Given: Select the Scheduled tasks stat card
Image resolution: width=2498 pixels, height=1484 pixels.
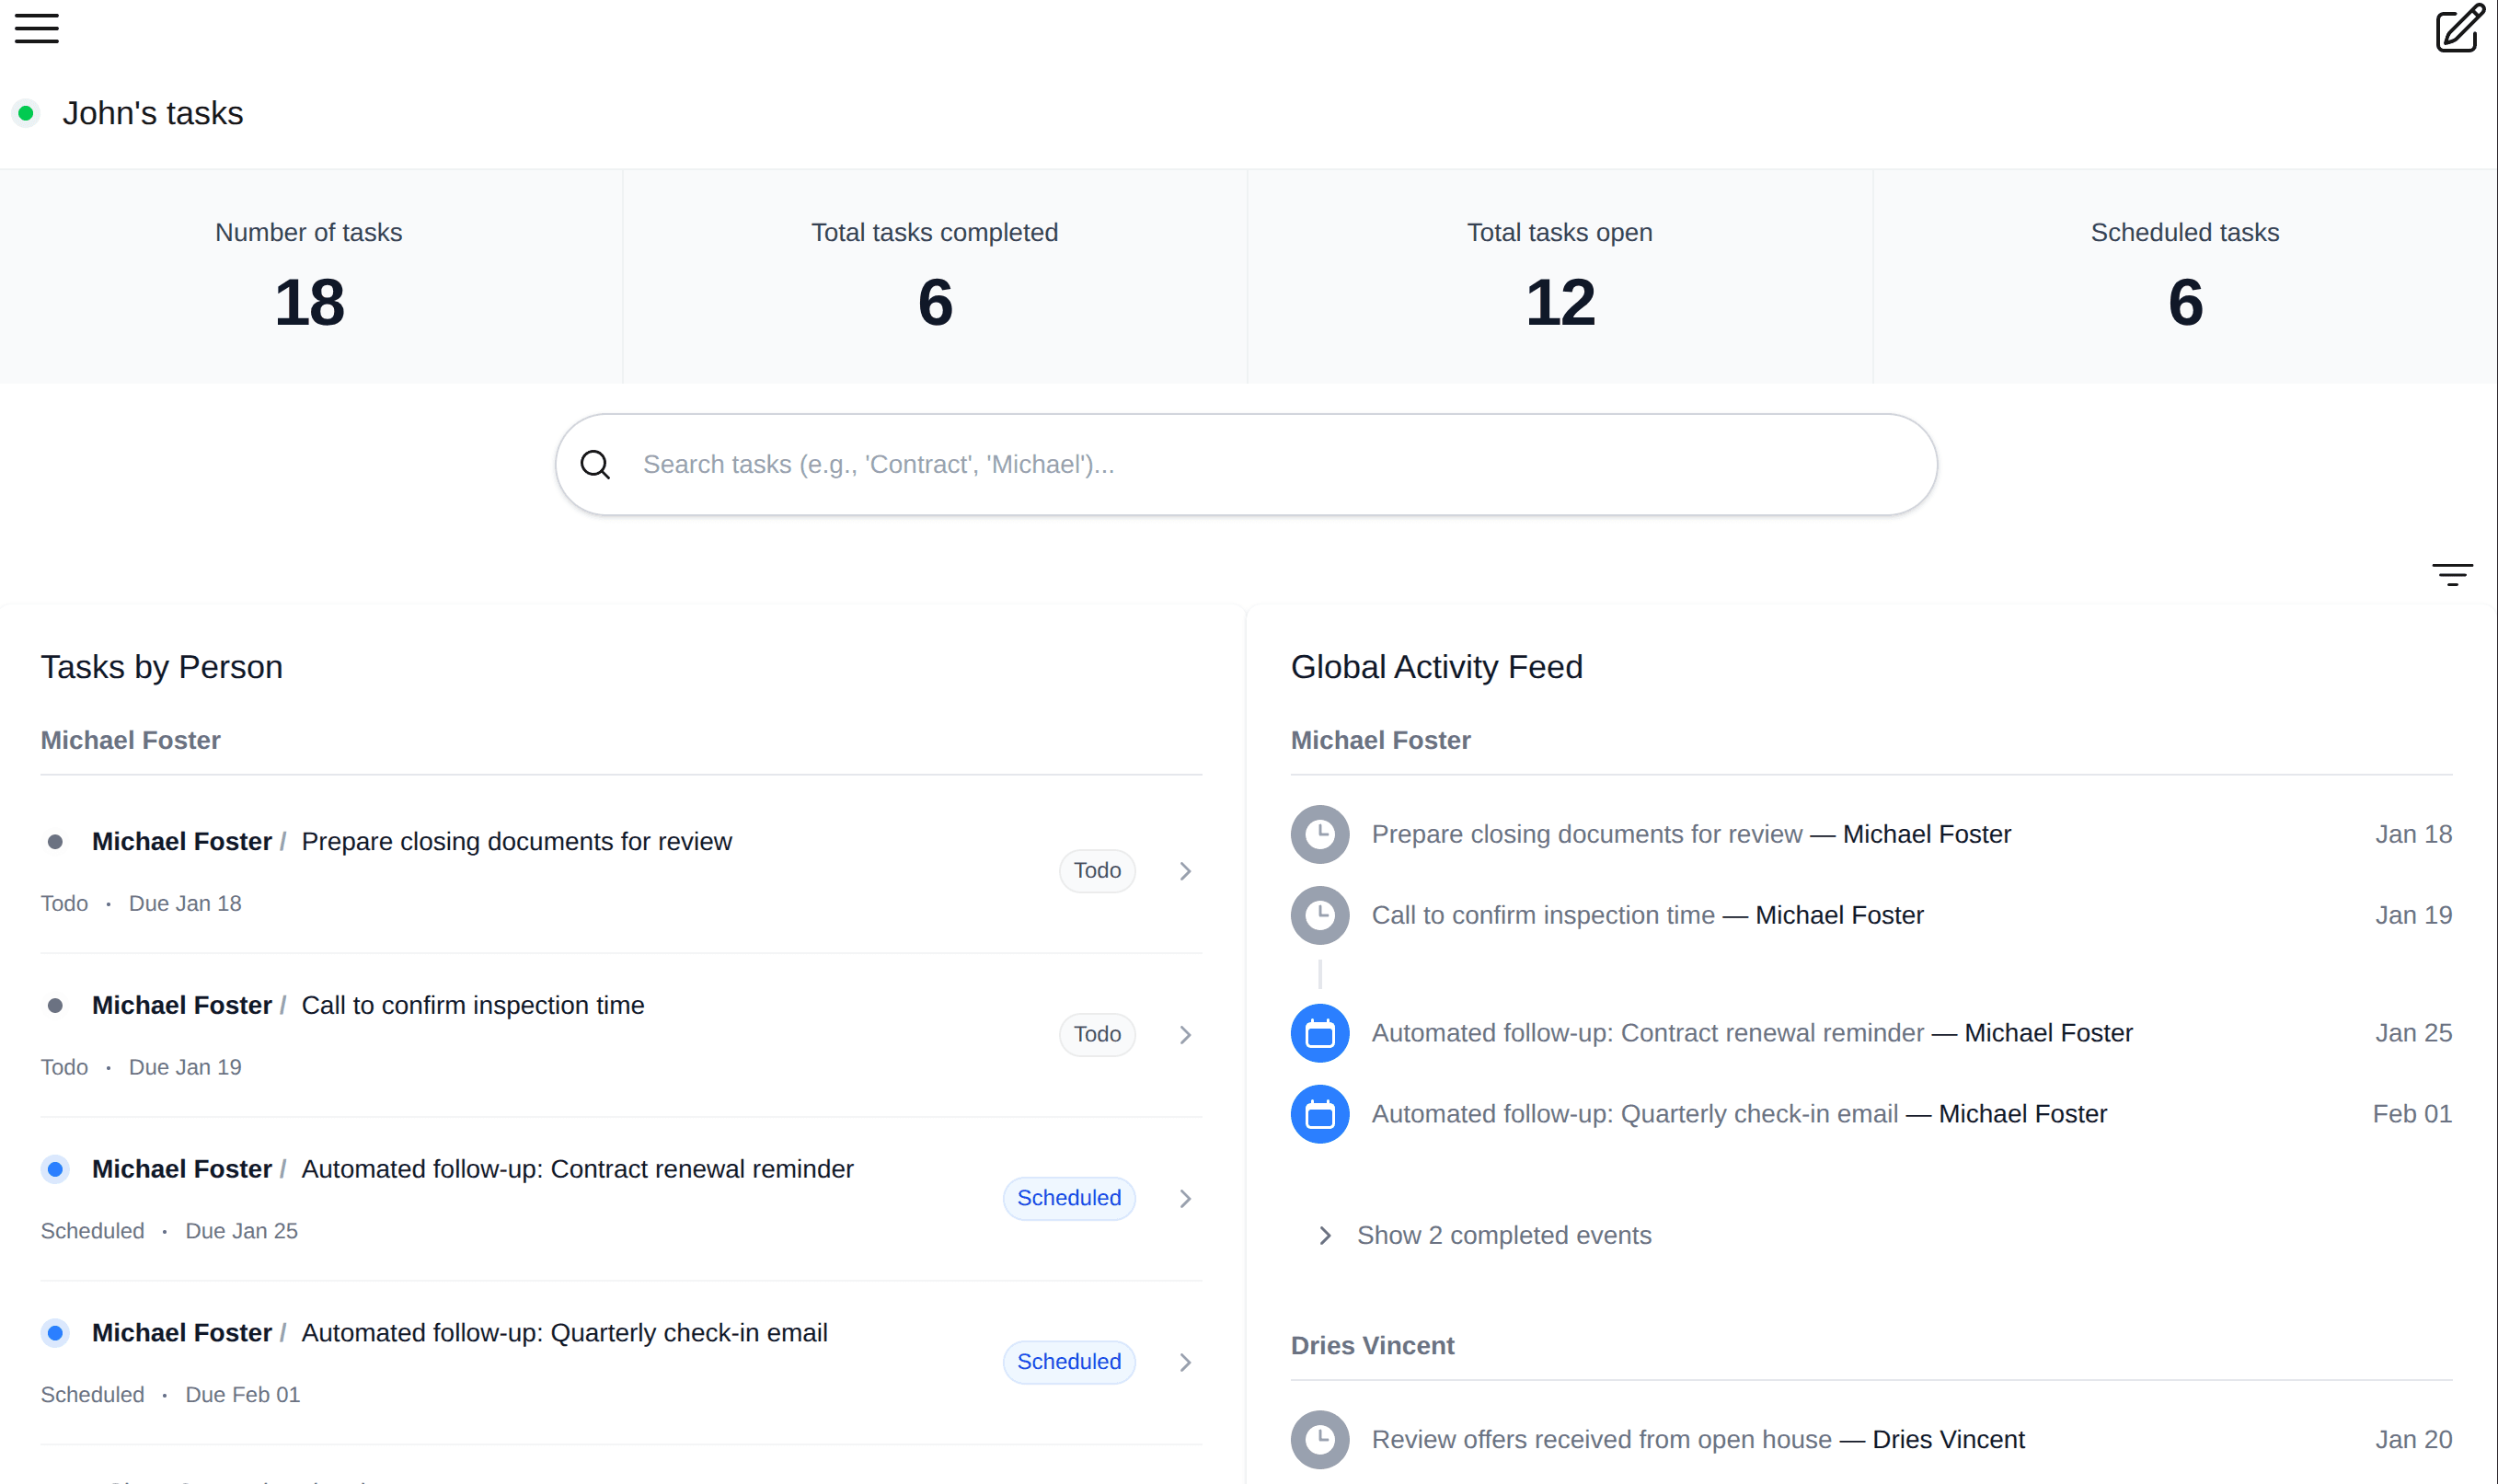Looking at the screenshot, I should point(2184,277).
